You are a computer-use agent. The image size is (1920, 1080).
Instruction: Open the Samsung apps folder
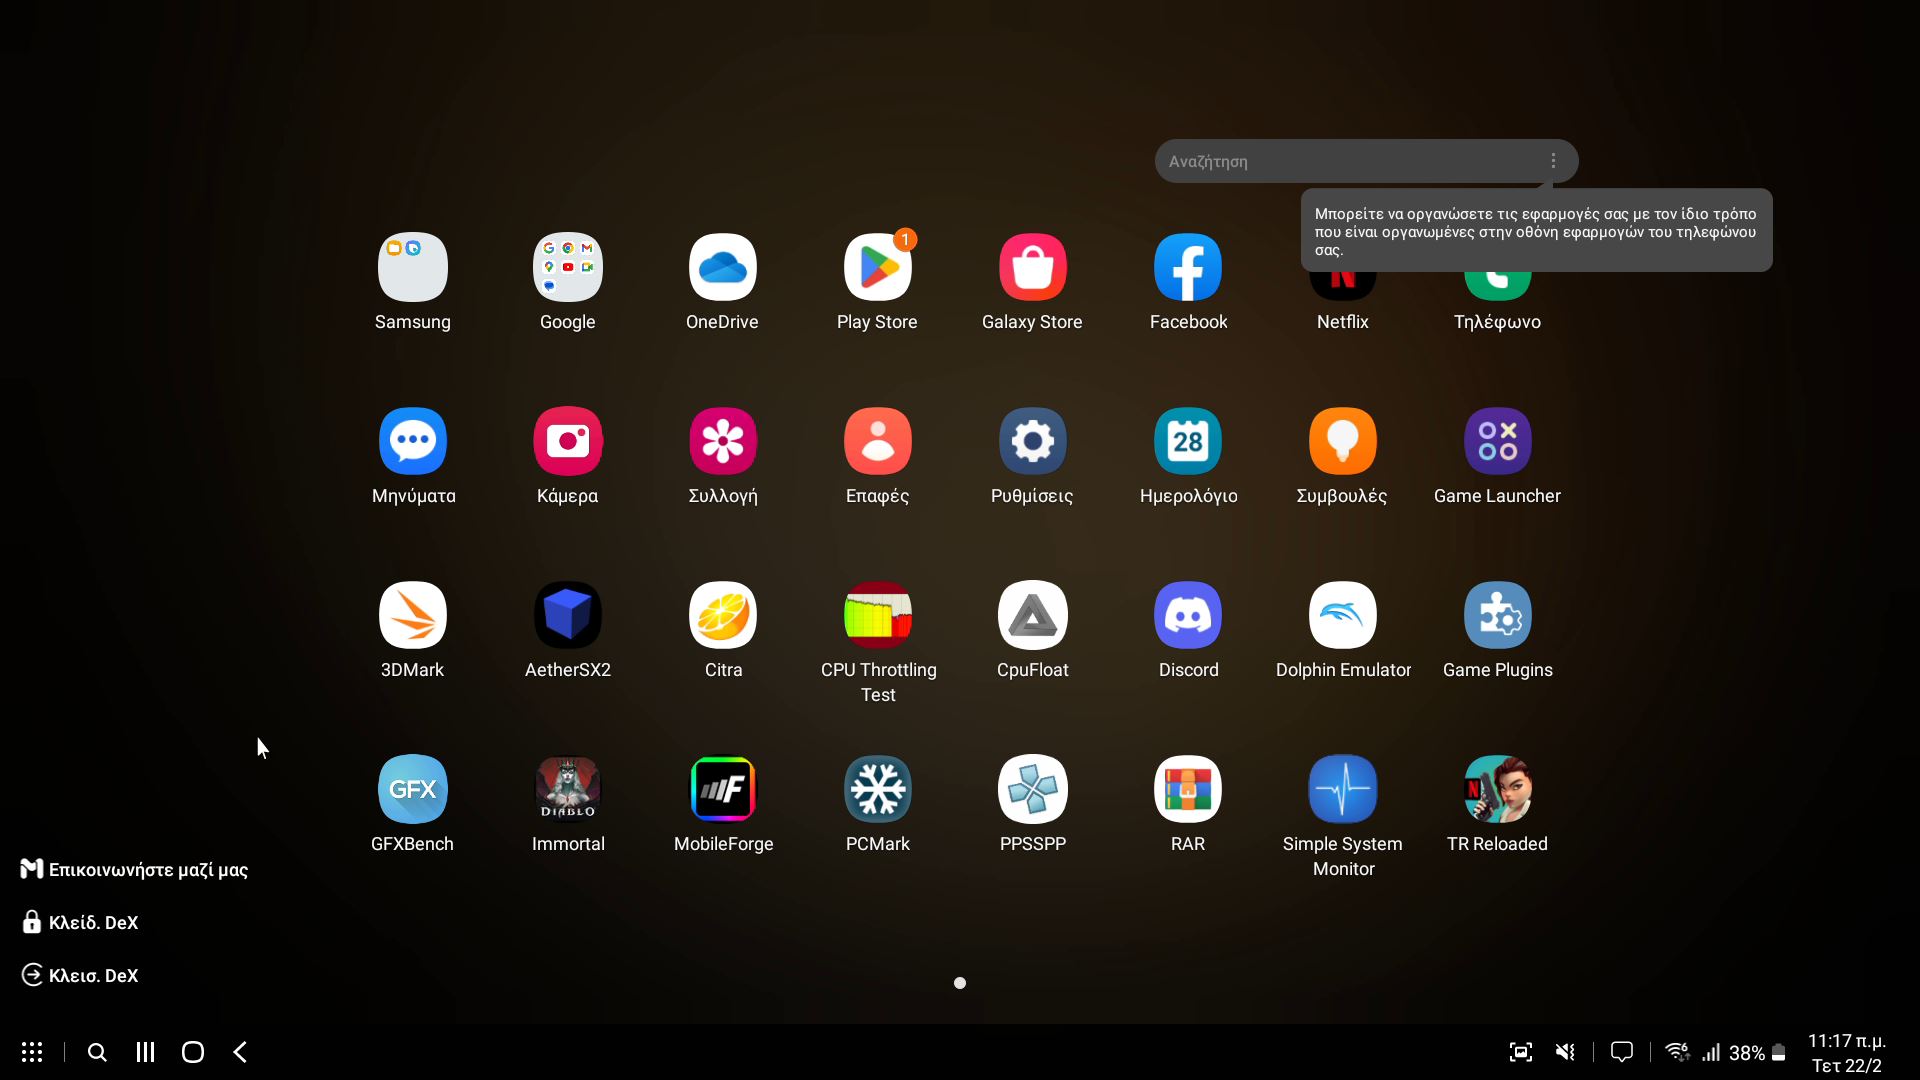[412, 267]
